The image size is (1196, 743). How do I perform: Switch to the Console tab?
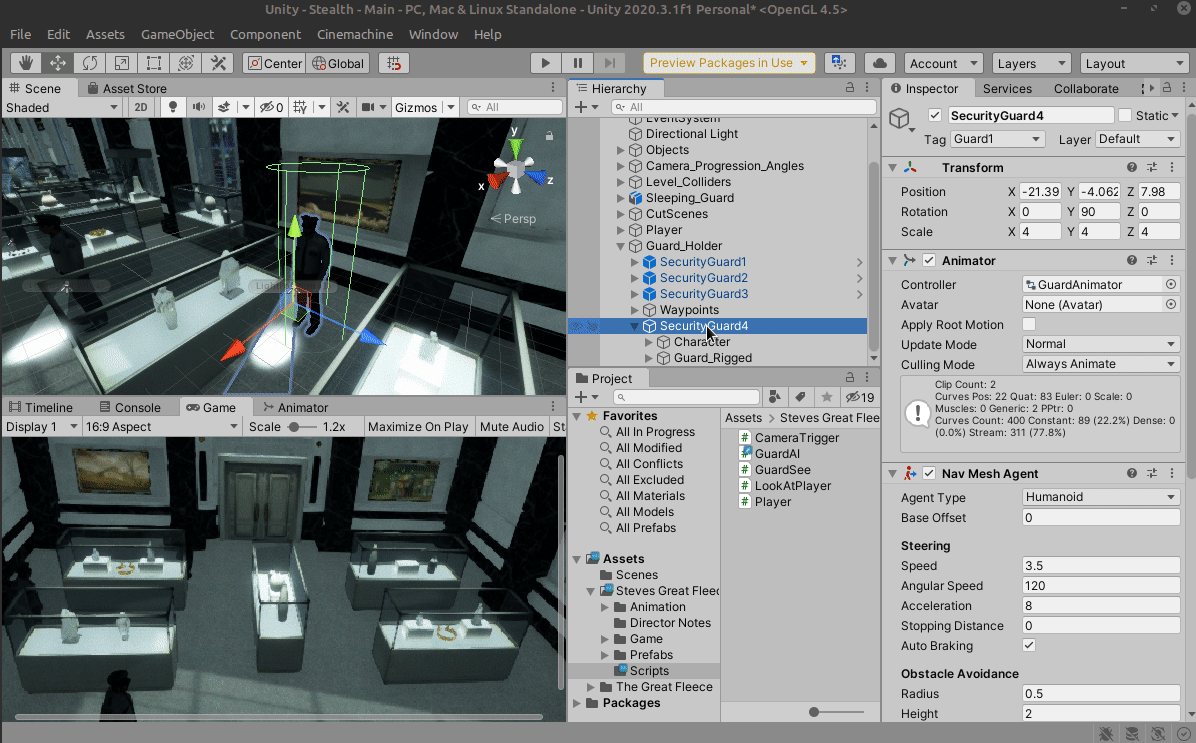point(129,407)
